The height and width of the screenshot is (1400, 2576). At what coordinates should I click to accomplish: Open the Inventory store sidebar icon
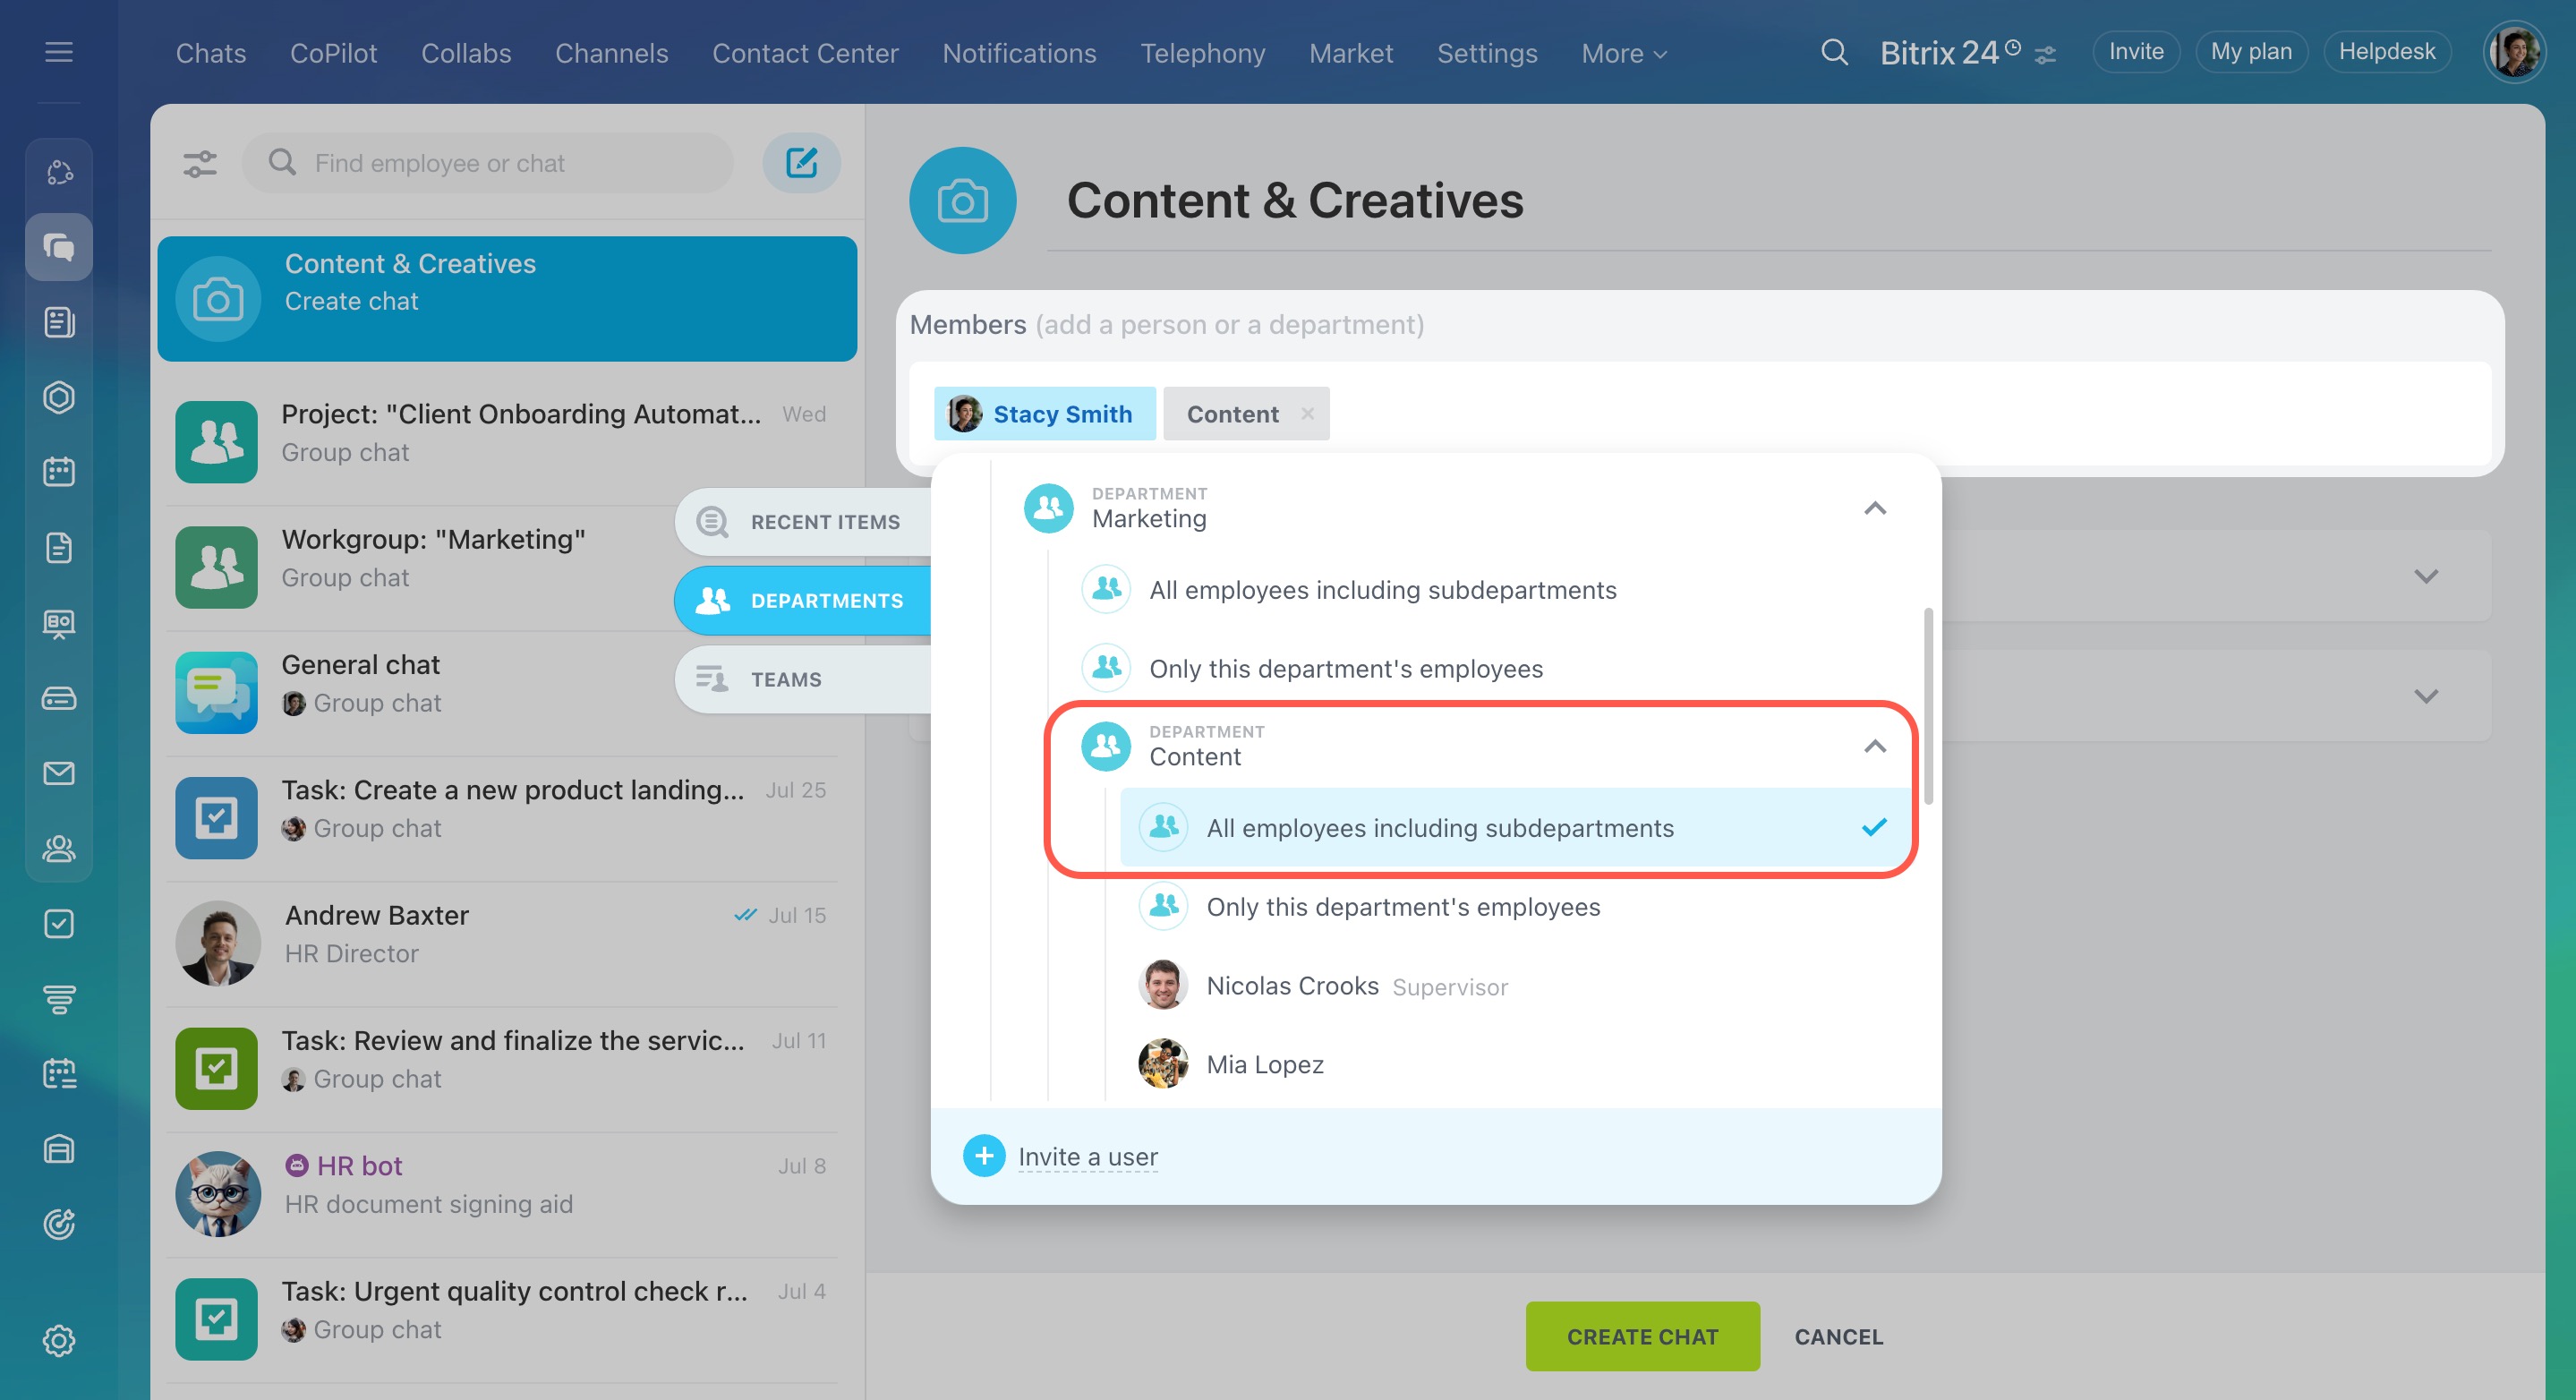tap(59, 1149)
